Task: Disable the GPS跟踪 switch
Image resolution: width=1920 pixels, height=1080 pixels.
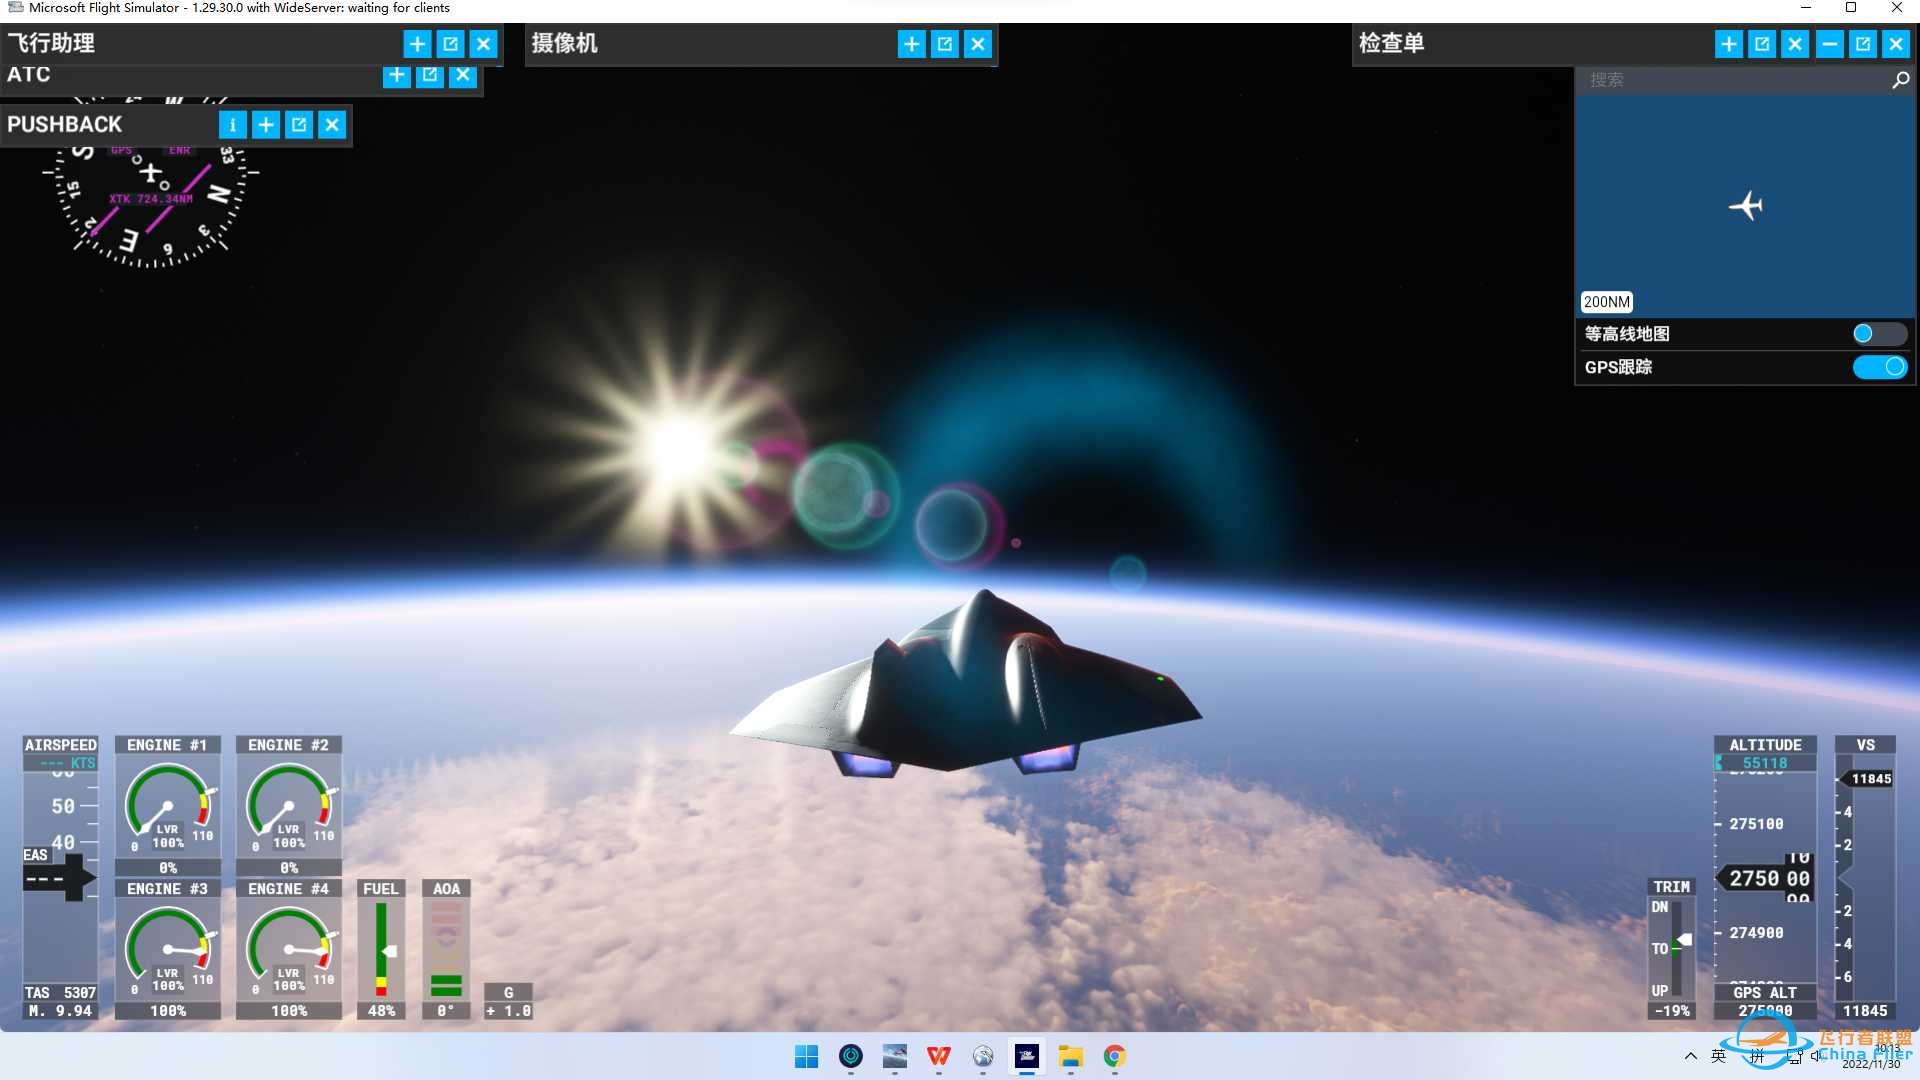Action: pyautogui.click(x=1878, y=367)
